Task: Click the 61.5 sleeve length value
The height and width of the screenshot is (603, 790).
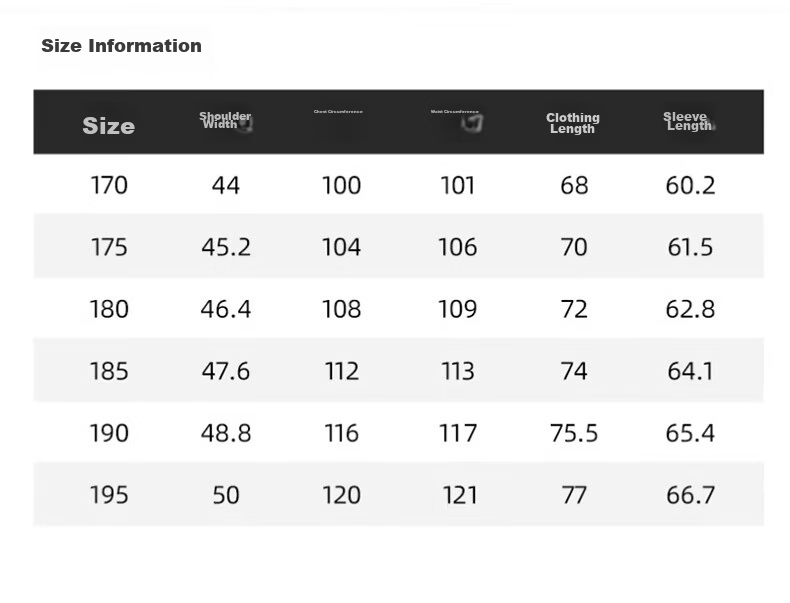Action: [690, 247]
